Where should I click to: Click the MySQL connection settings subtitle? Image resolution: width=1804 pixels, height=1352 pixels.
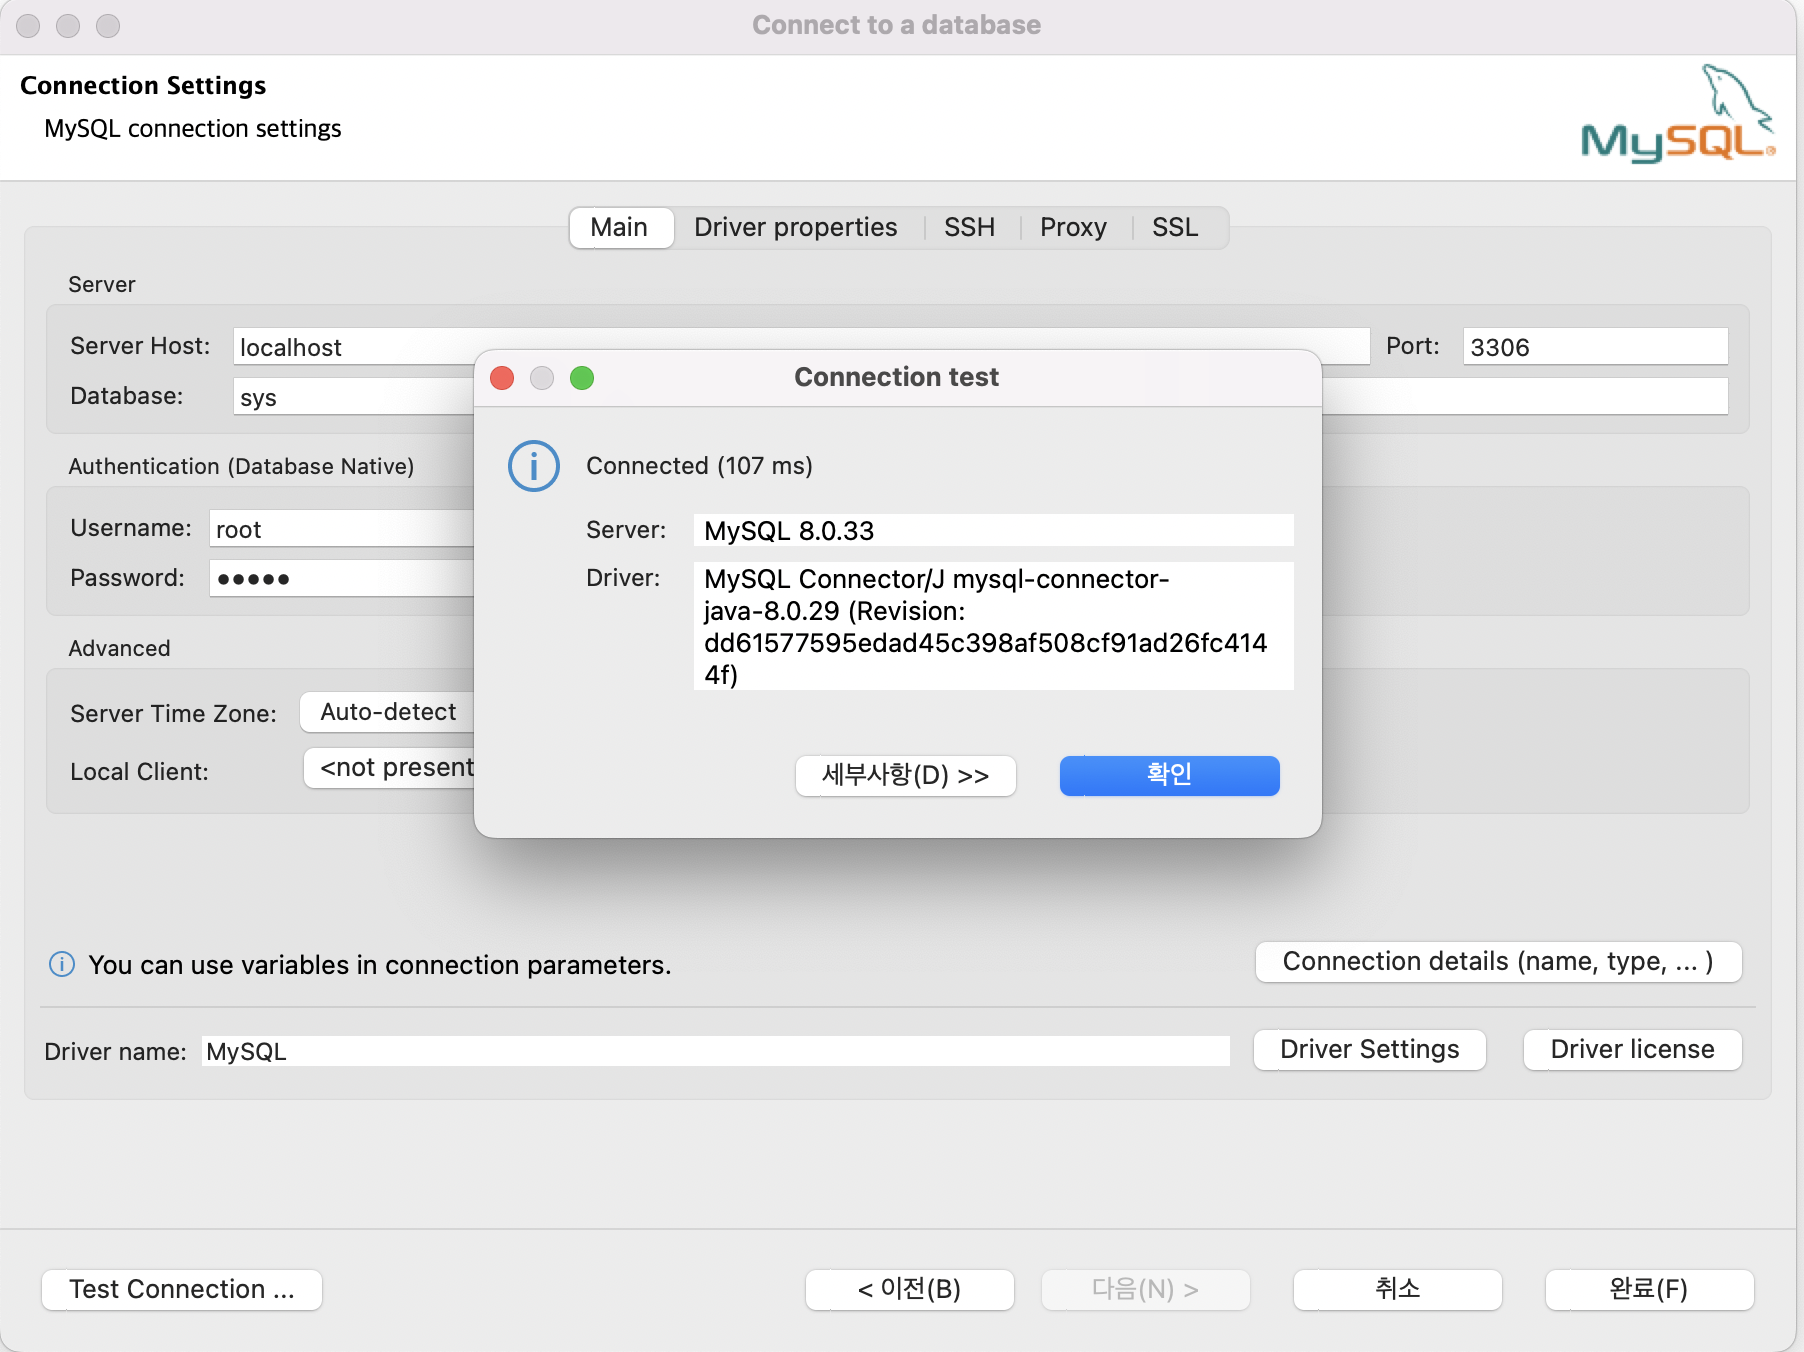click(193, 129)
